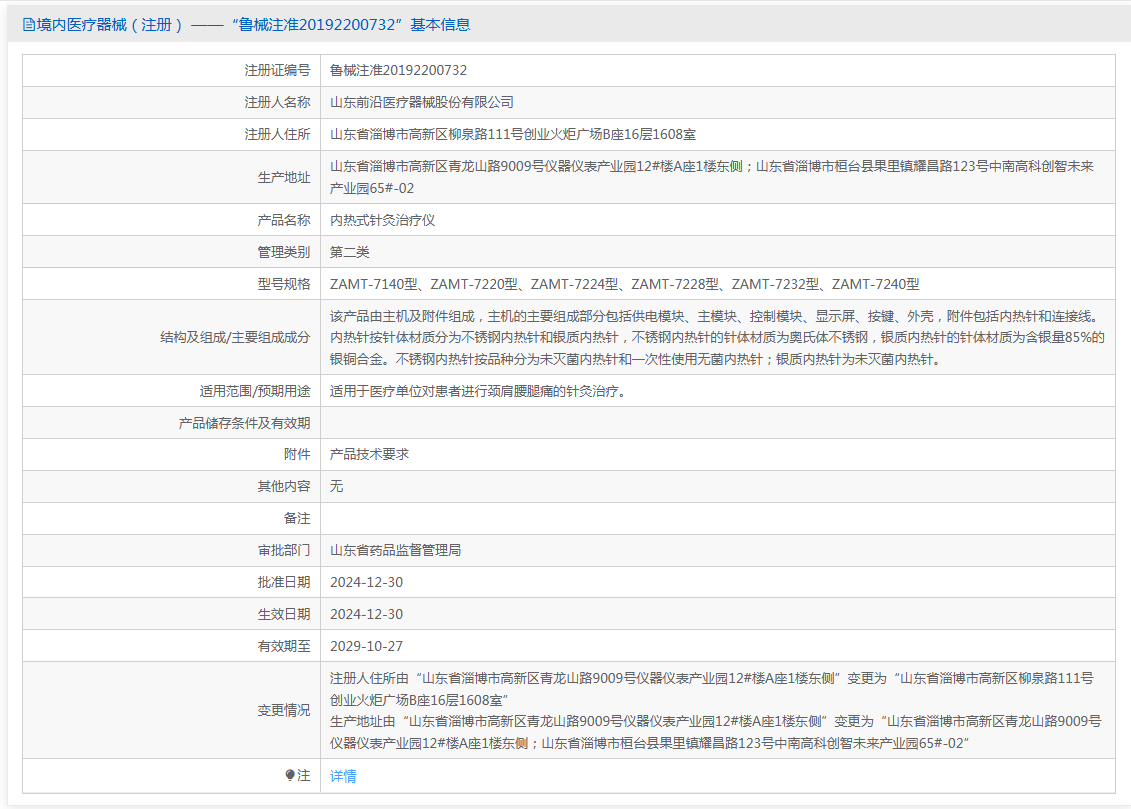This screenshot has width=1131, height=809.
Task: Click the 第二类 management category value
Action: click(350, 252)
